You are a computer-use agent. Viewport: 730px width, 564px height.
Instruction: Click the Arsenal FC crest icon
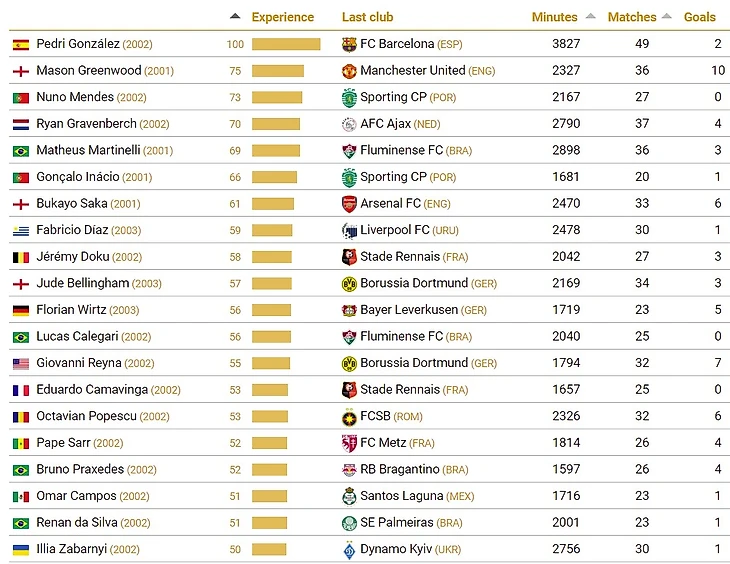349,203
